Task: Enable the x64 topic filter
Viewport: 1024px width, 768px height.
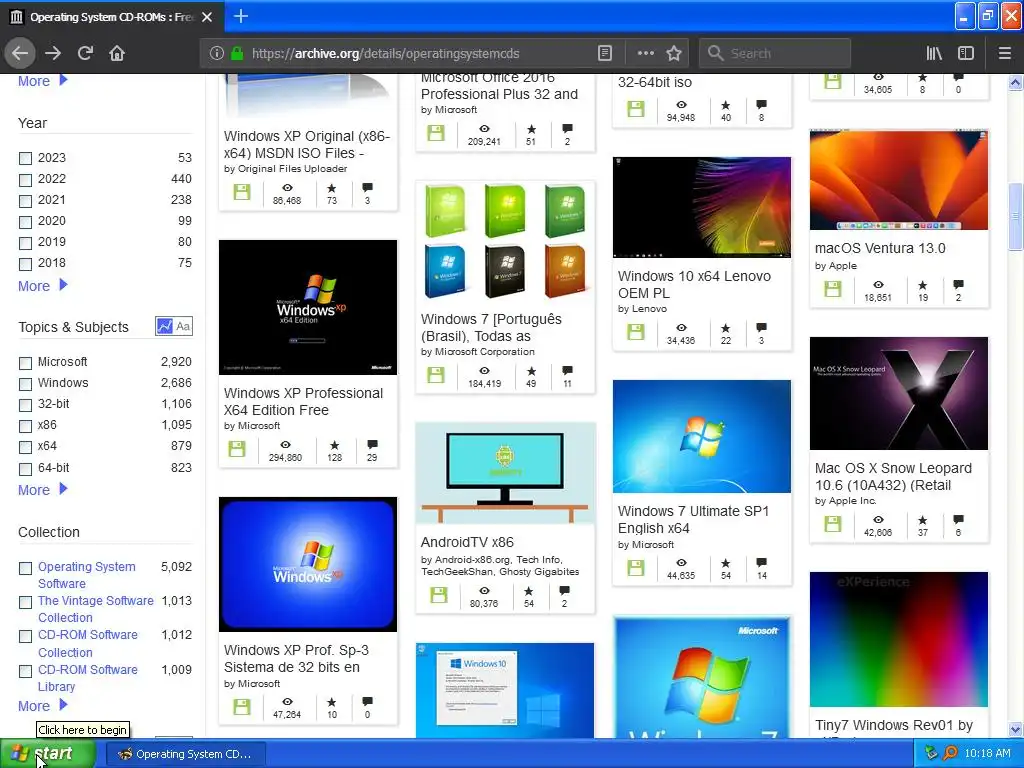Action: (x=25, y=447)
